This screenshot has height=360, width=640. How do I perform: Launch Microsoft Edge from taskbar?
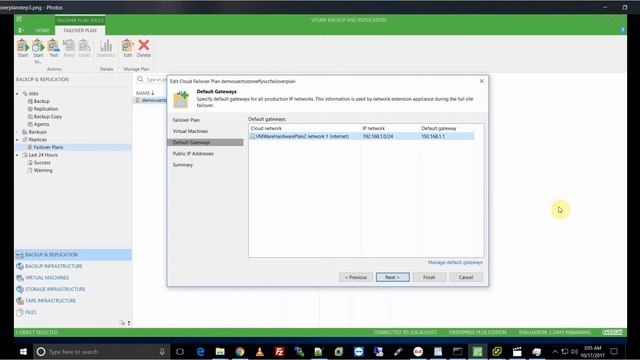point(200,351)
